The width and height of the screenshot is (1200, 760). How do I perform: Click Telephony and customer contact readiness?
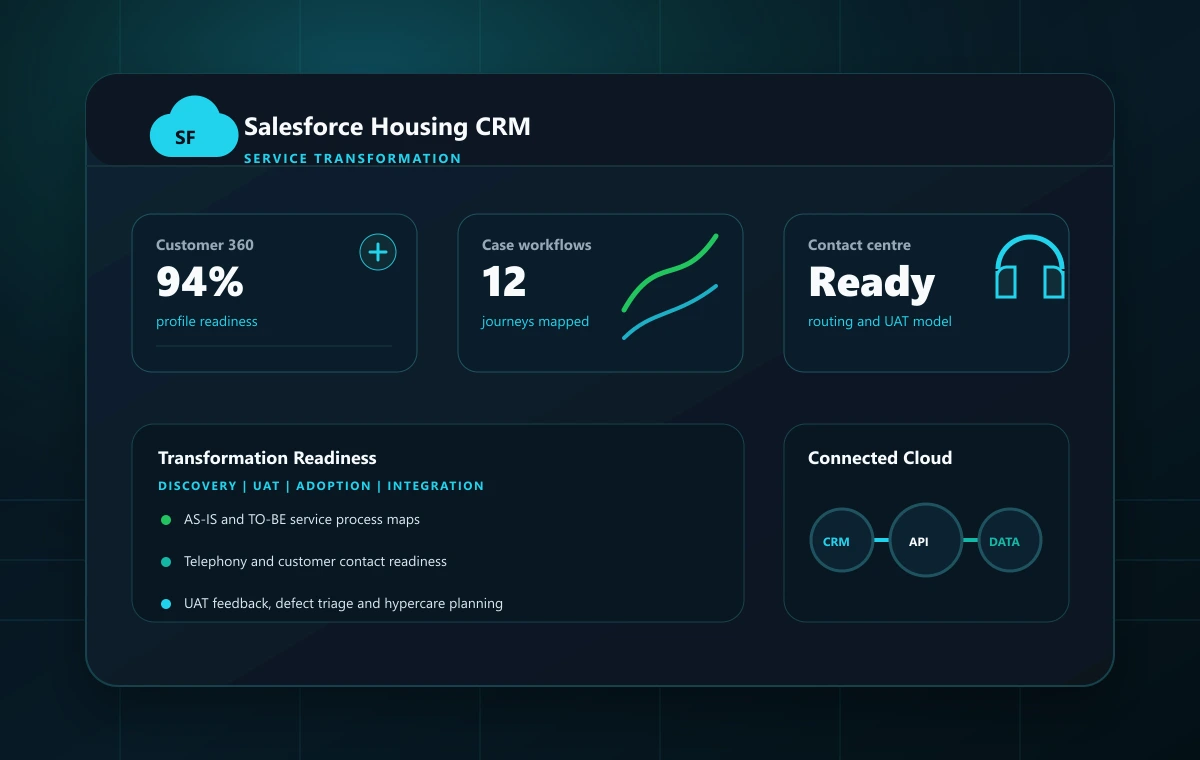coord(315,562)
